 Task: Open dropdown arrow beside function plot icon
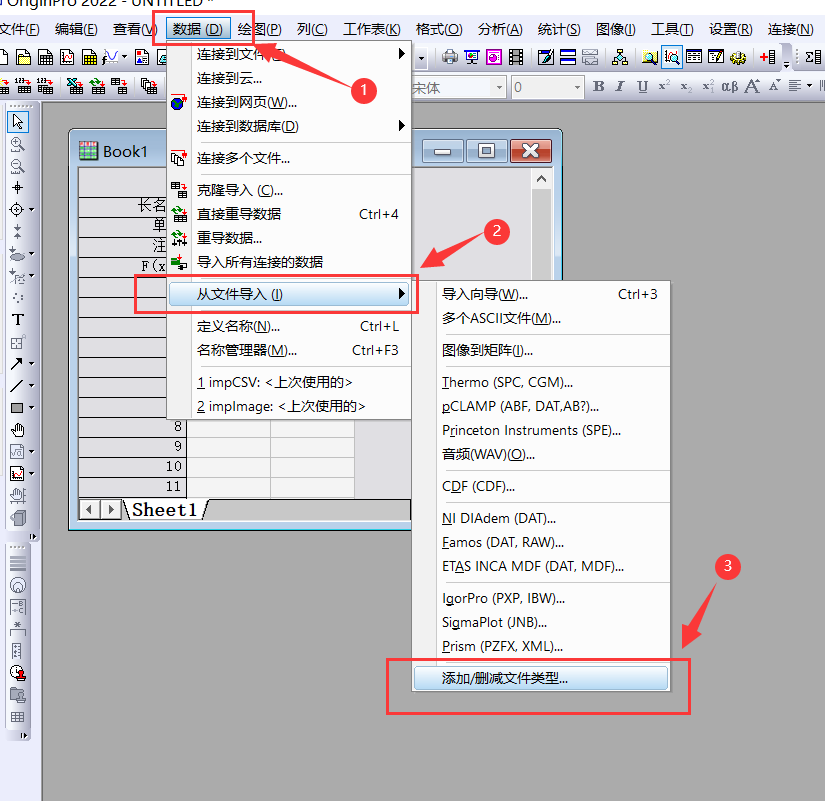124,57
